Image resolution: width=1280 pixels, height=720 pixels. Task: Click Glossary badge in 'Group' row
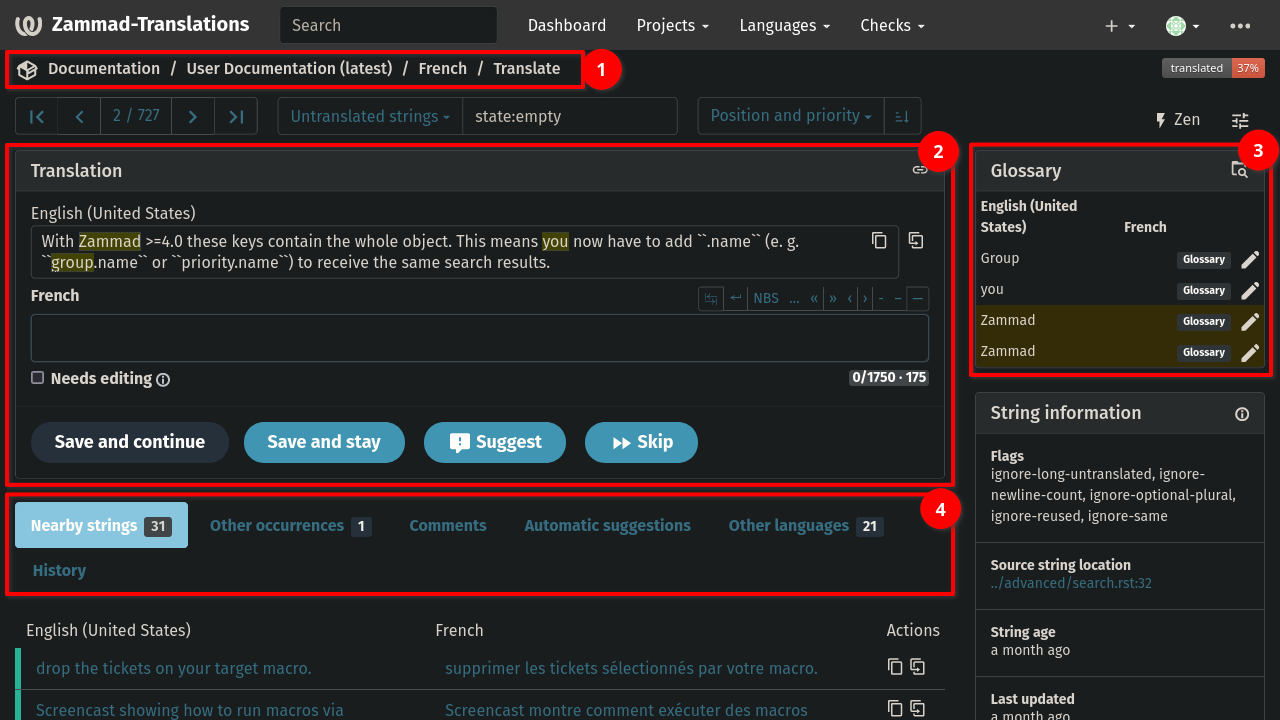click(1204, 260)
